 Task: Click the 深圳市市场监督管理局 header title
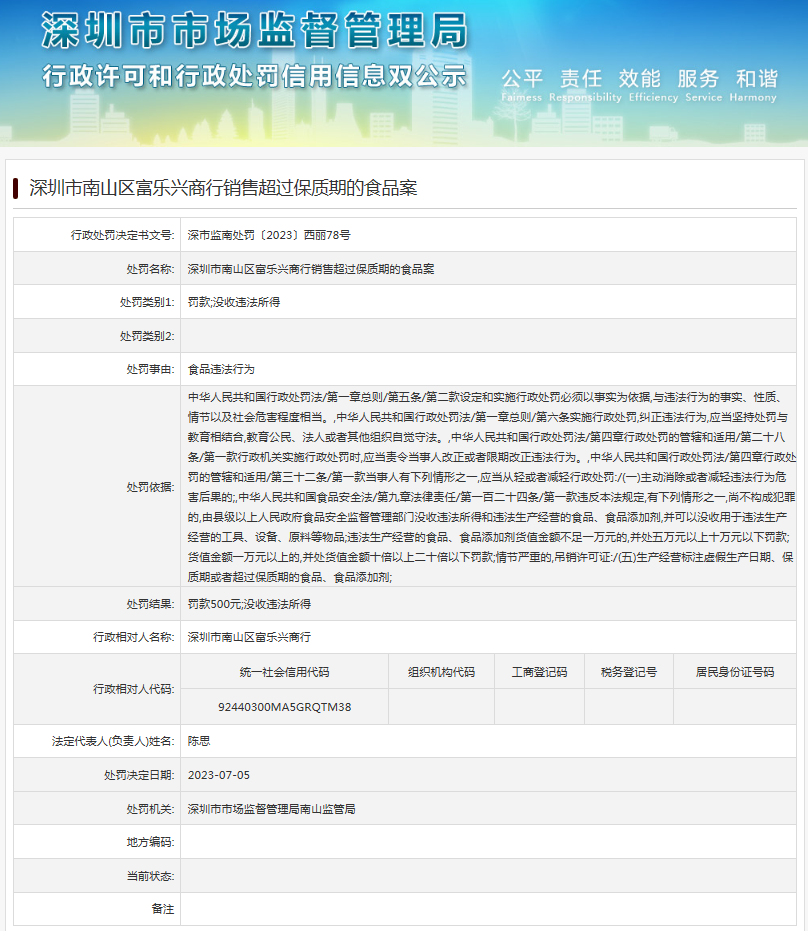(254, 32)
